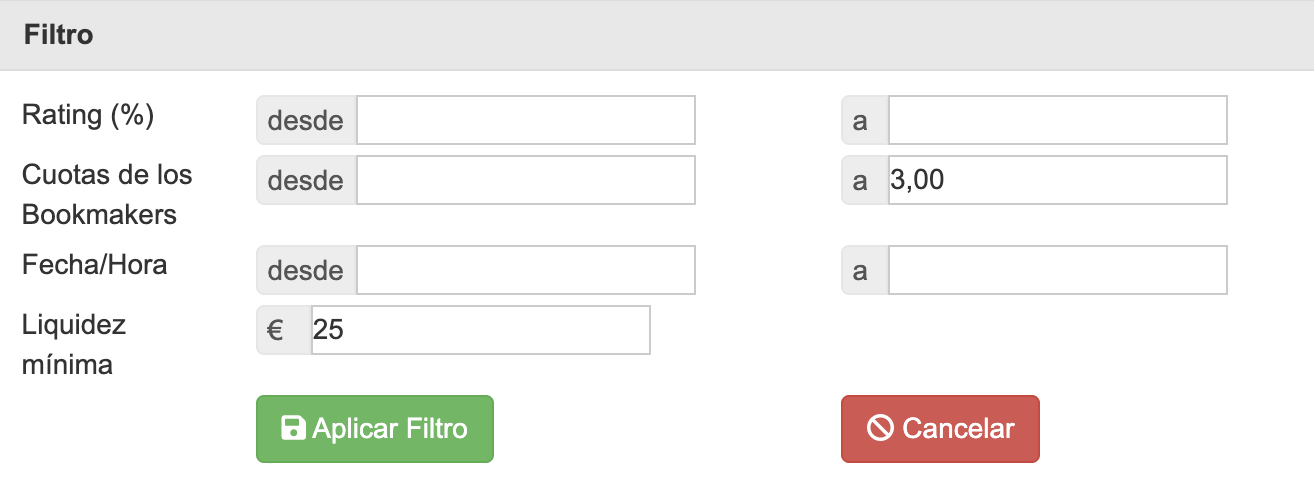The image size is (1314, 484).
Task: Click the Rating (%) label text
Action: click(x=88, y=115)
